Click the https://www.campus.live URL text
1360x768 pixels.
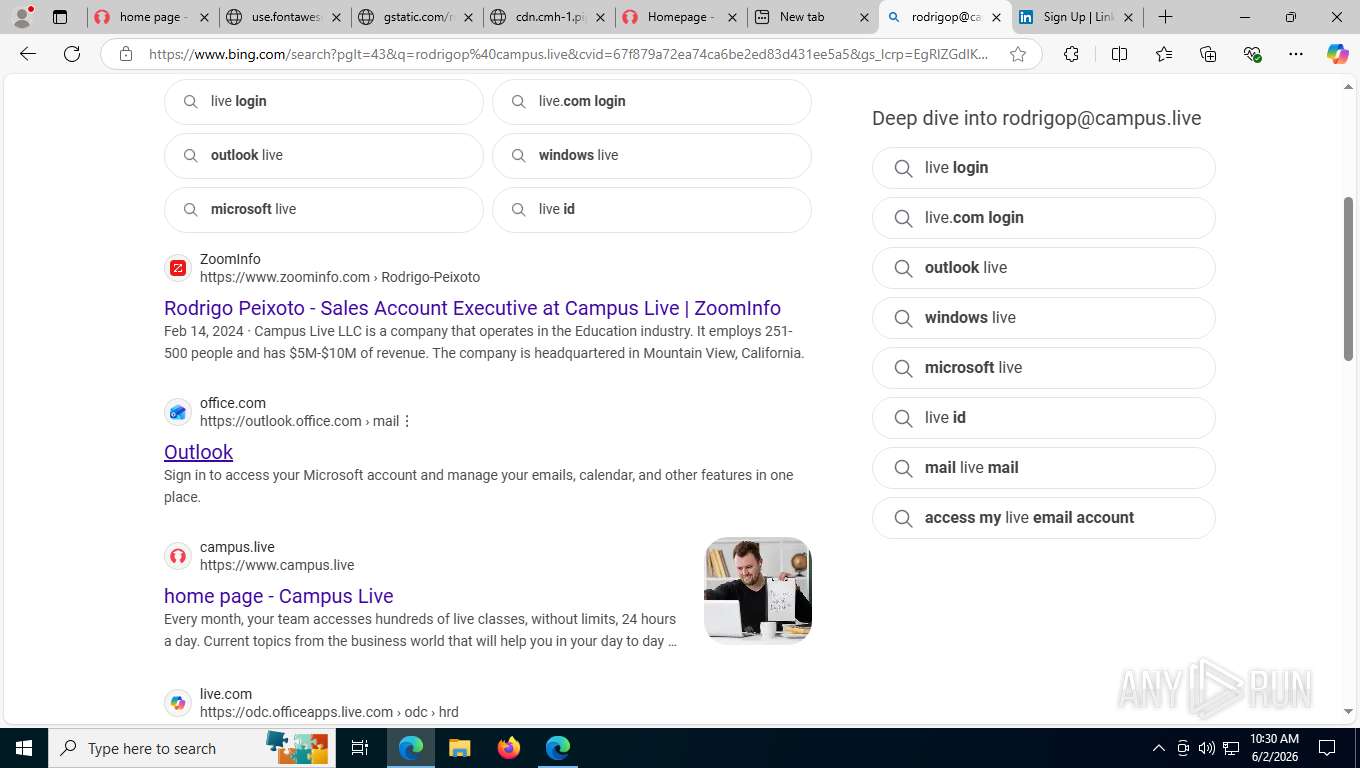(x=277, y=565)
